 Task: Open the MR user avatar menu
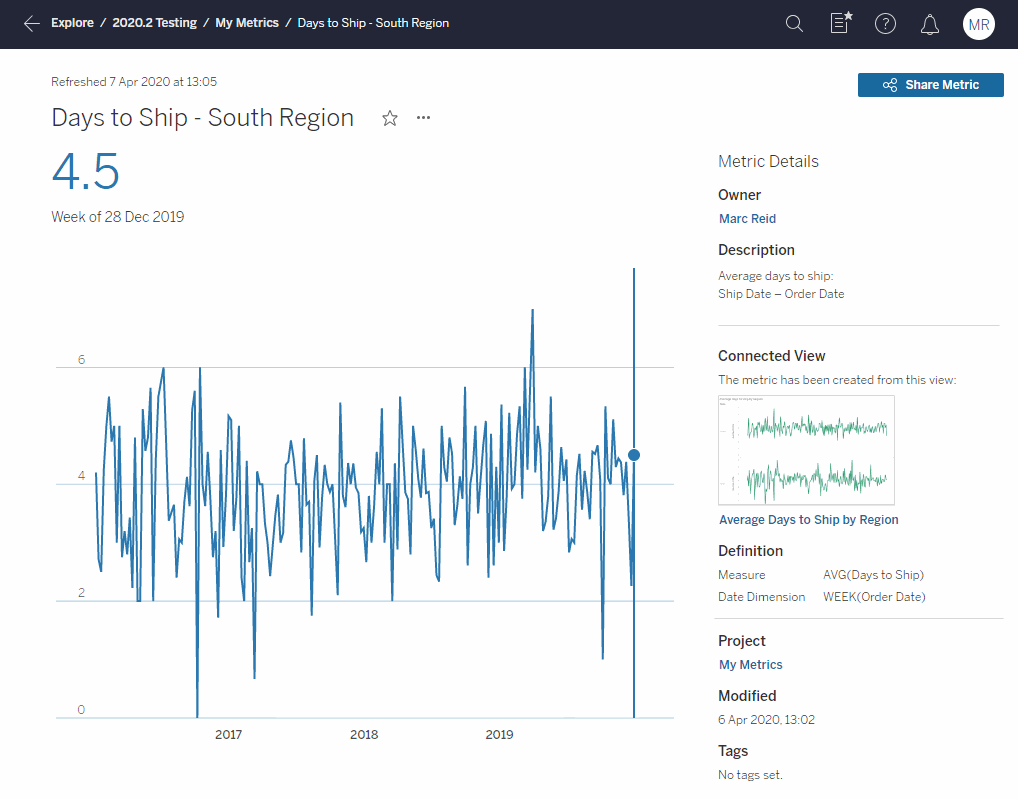coord(978,24)
